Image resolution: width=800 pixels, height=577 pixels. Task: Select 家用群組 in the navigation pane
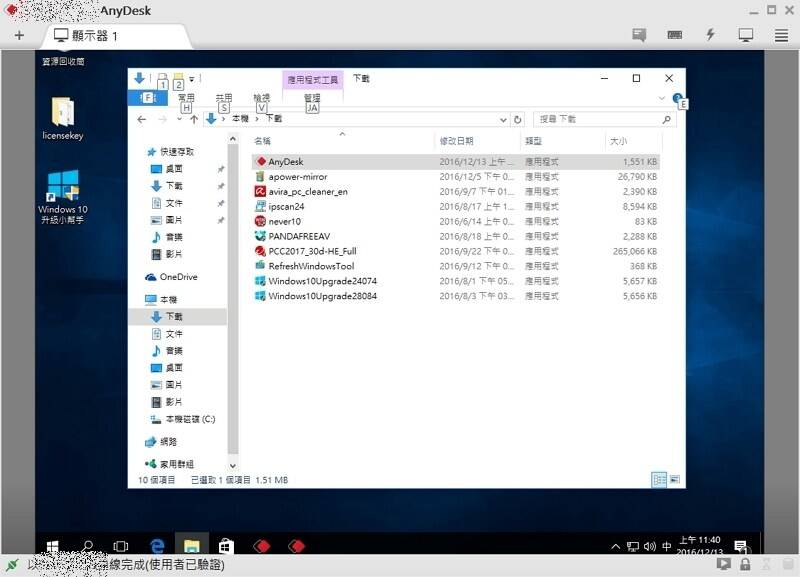pos(177,464)
